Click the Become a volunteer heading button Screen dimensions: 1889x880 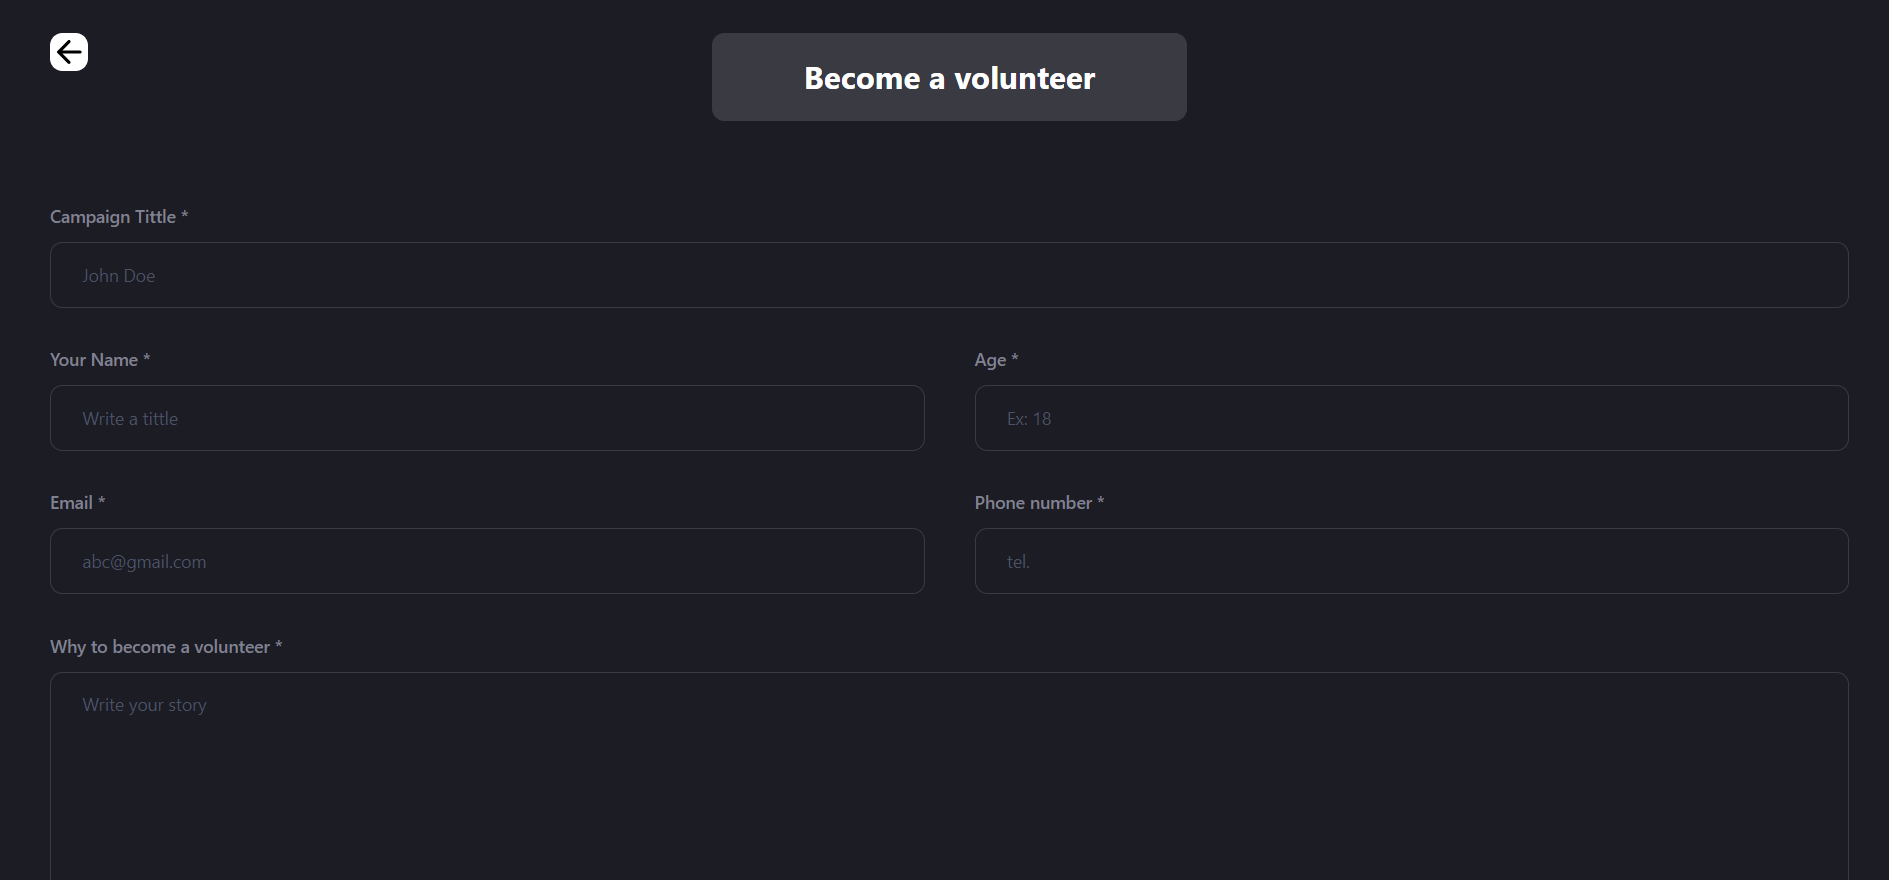(949, 77)
